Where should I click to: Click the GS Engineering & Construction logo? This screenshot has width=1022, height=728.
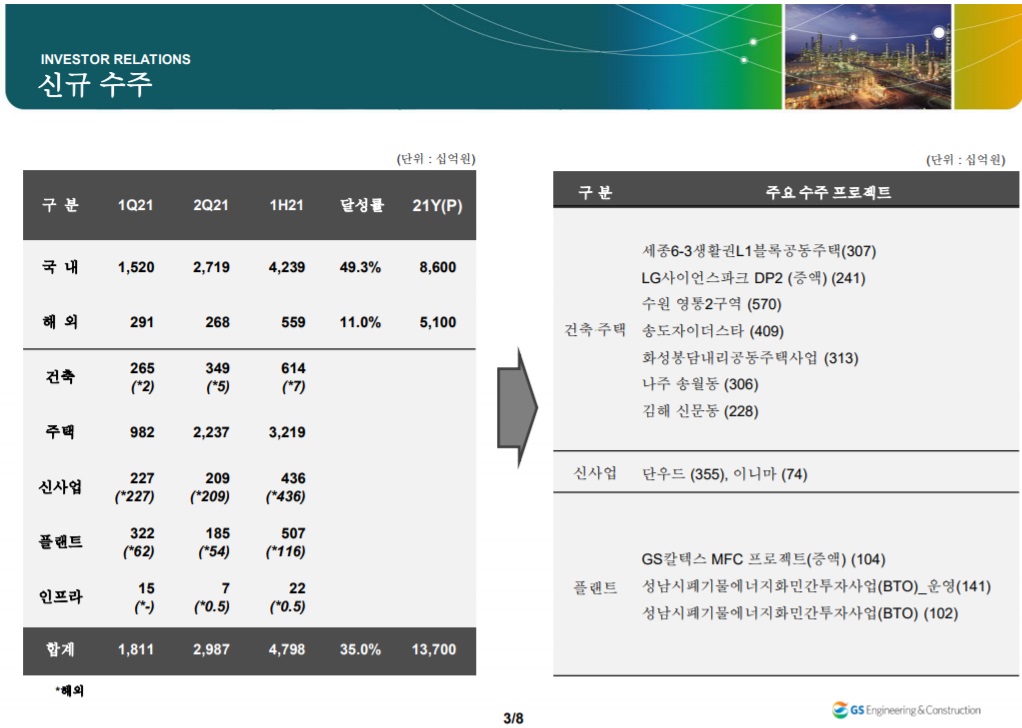[907, 710]
